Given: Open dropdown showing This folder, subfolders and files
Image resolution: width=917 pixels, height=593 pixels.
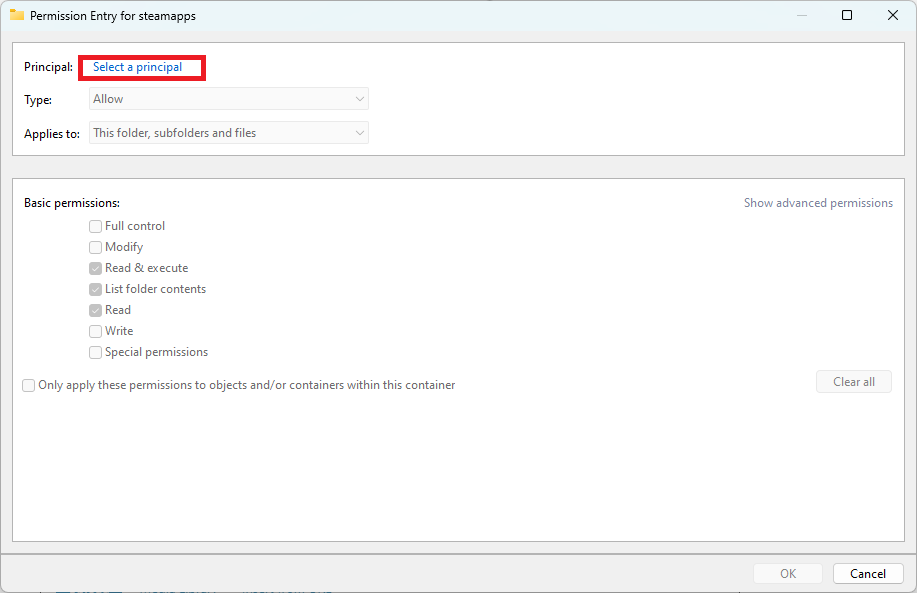Looking at the screenshot, I should point(228,132).
